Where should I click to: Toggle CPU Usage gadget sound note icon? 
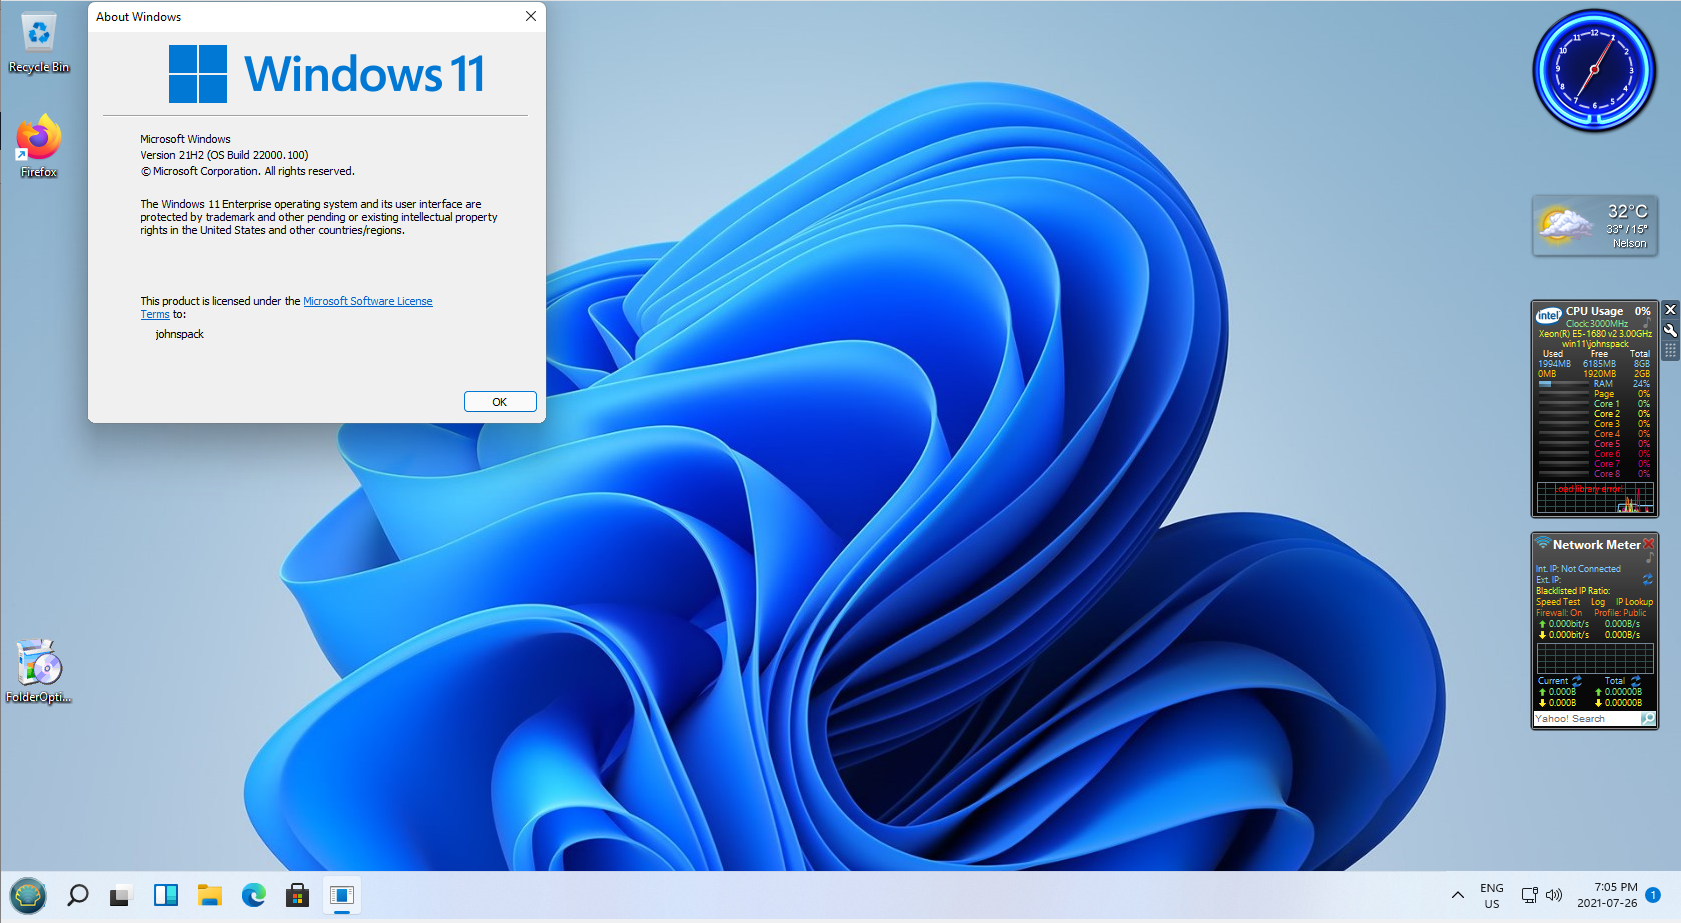click(1647, 323)
